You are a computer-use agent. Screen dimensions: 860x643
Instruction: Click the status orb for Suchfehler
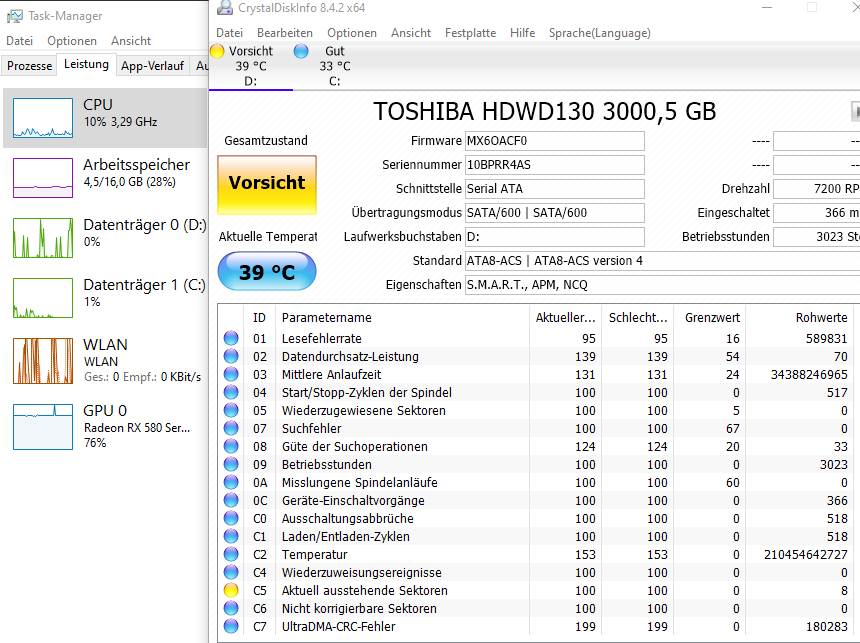pyautogui.click(x=231, y=428)
